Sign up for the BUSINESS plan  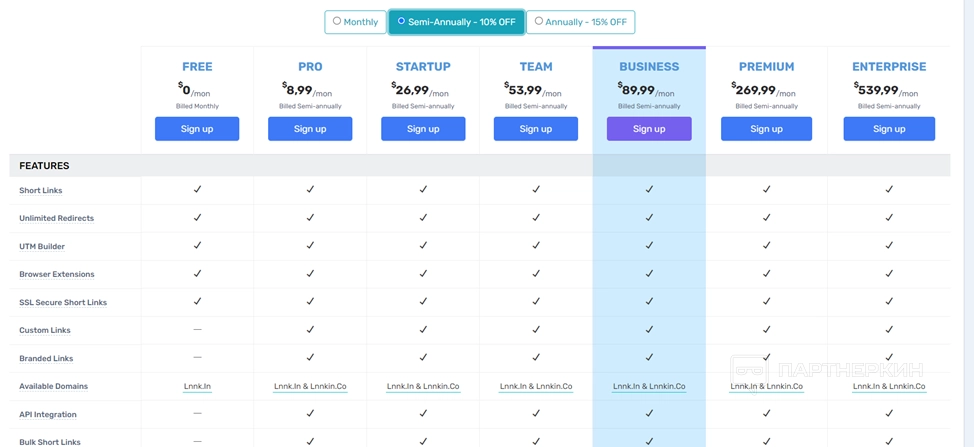[649, 129]
